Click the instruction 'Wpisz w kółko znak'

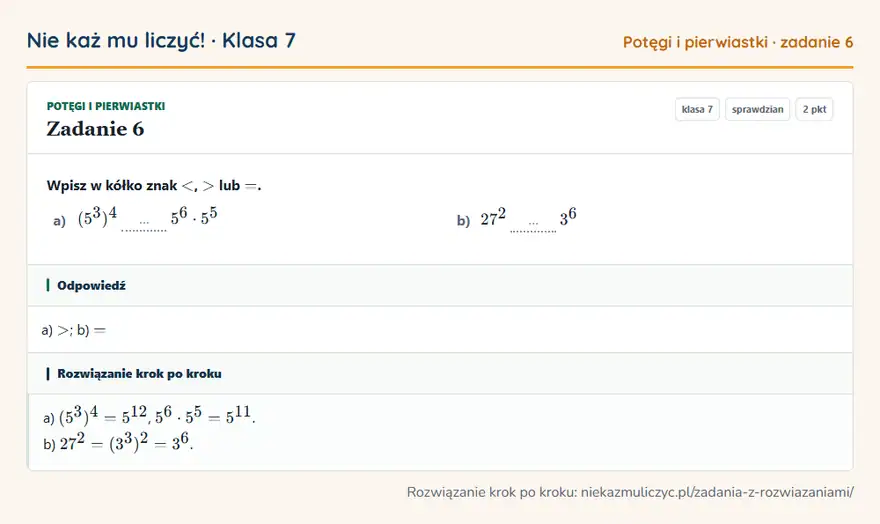coord(112,186)
